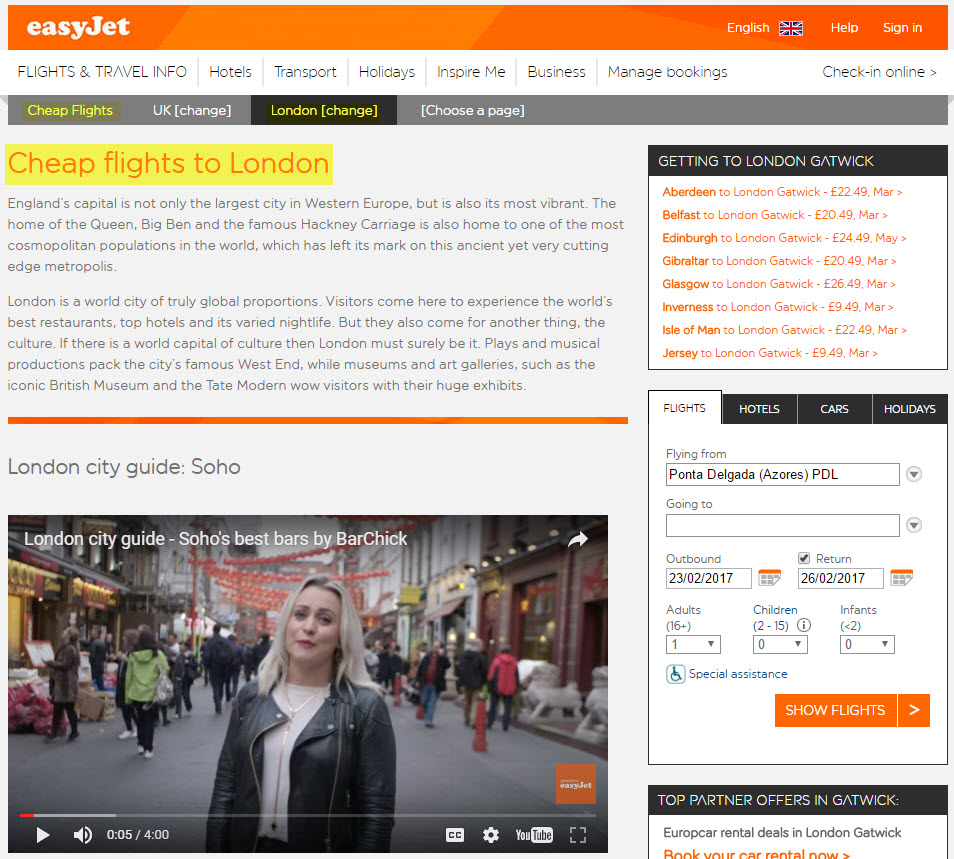Image resolution: width=954 pixels, height=859 pixels.
Task: Click the video title text
Action: 215,539
